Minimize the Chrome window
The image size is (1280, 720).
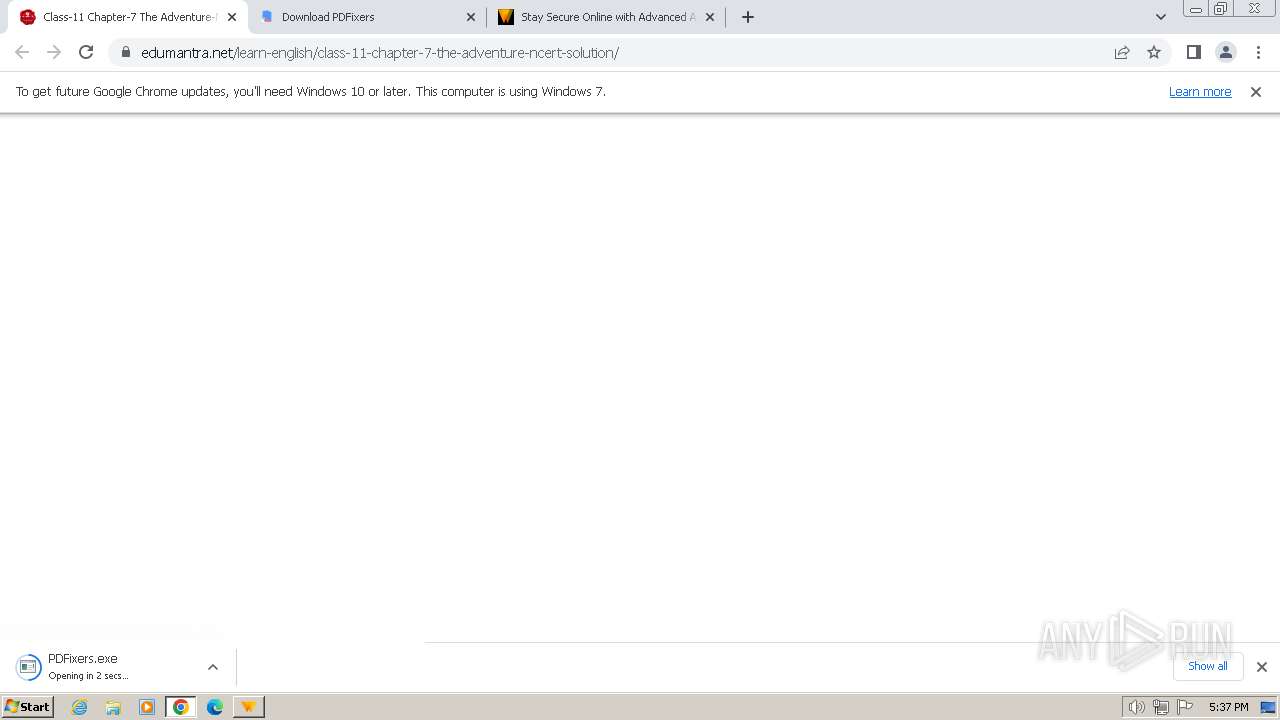[1195, 9]
